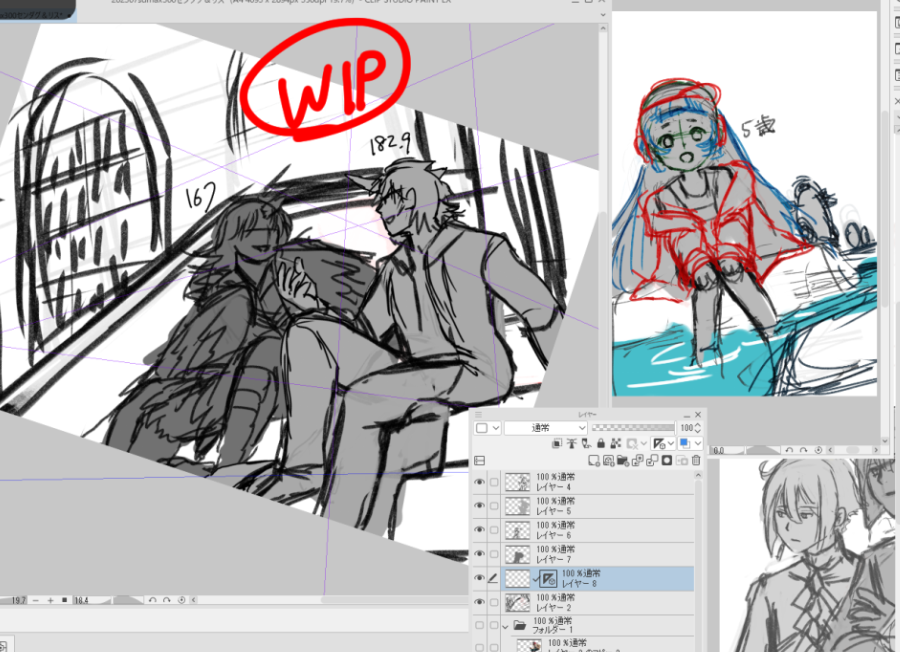Image resolution: width=900 pixels, height=652 pixels.
Task: Create new vector layer icon
Action: pos(608,460)
